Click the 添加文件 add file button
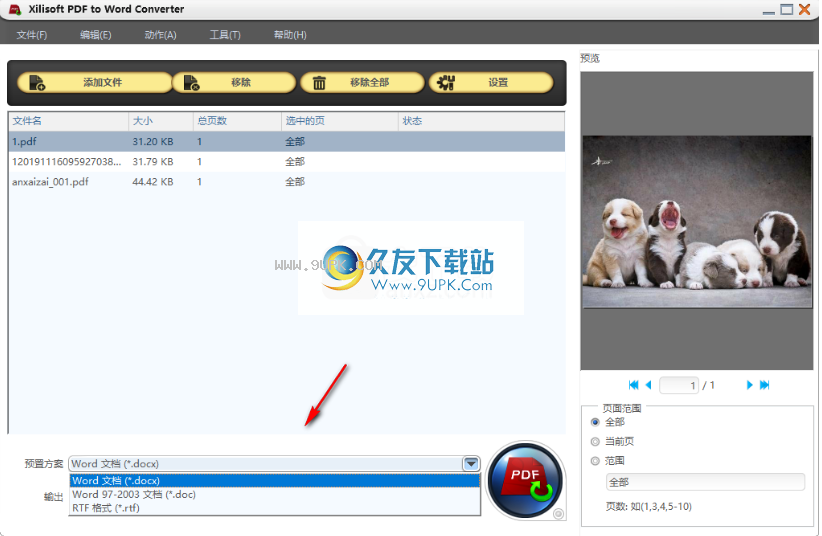 tap(94, 82)
